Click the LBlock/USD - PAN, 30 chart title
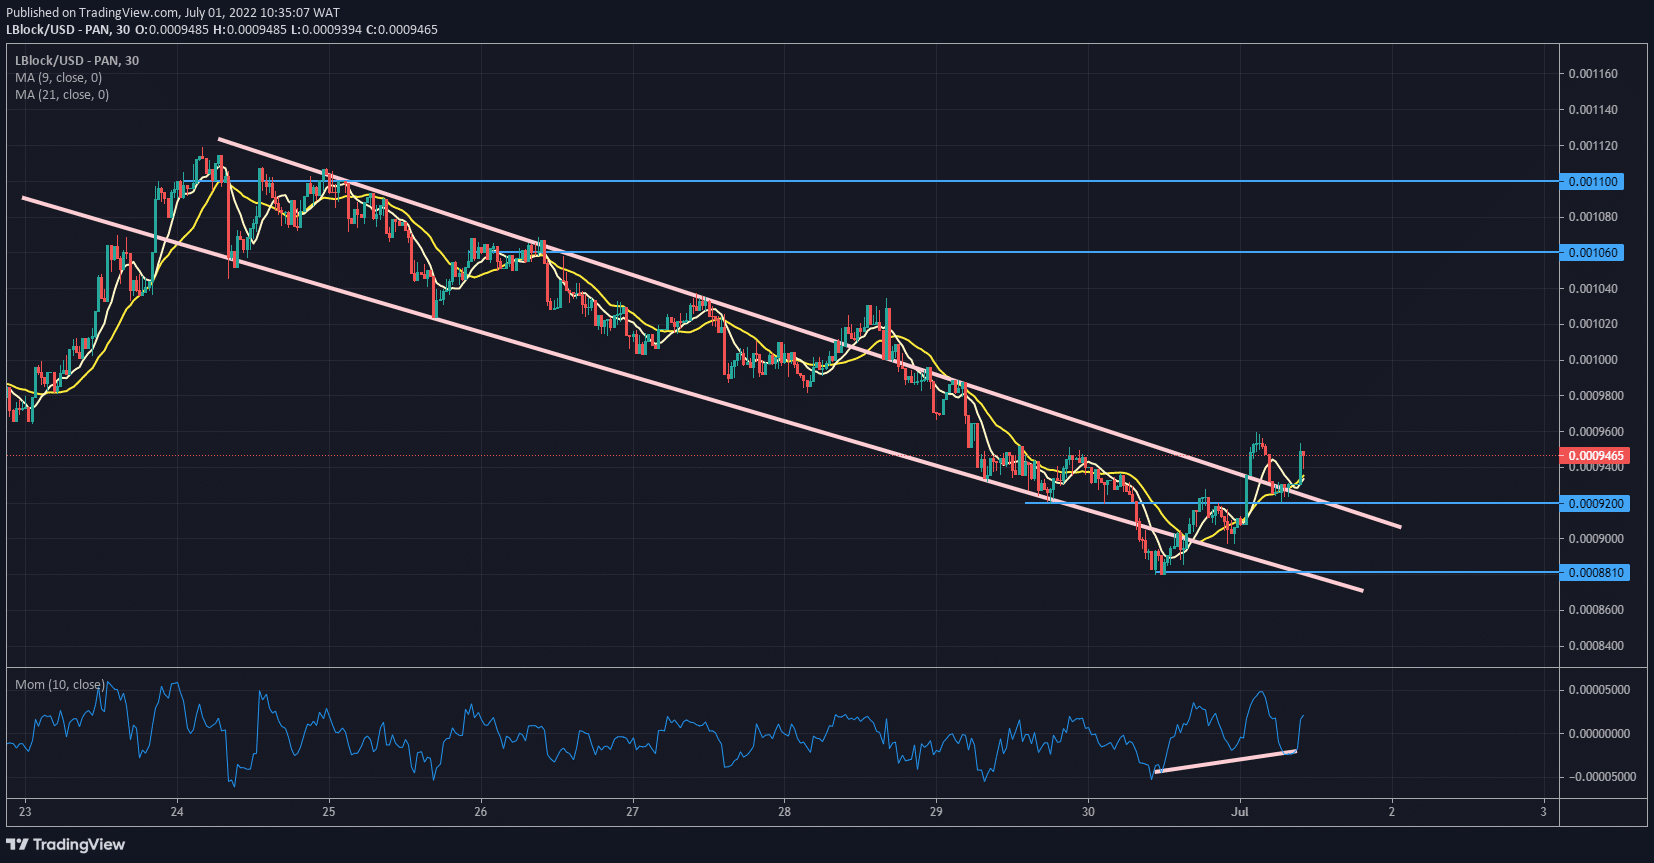The width and height of the screenshot is (1654, 863). [x=77, y=61]
